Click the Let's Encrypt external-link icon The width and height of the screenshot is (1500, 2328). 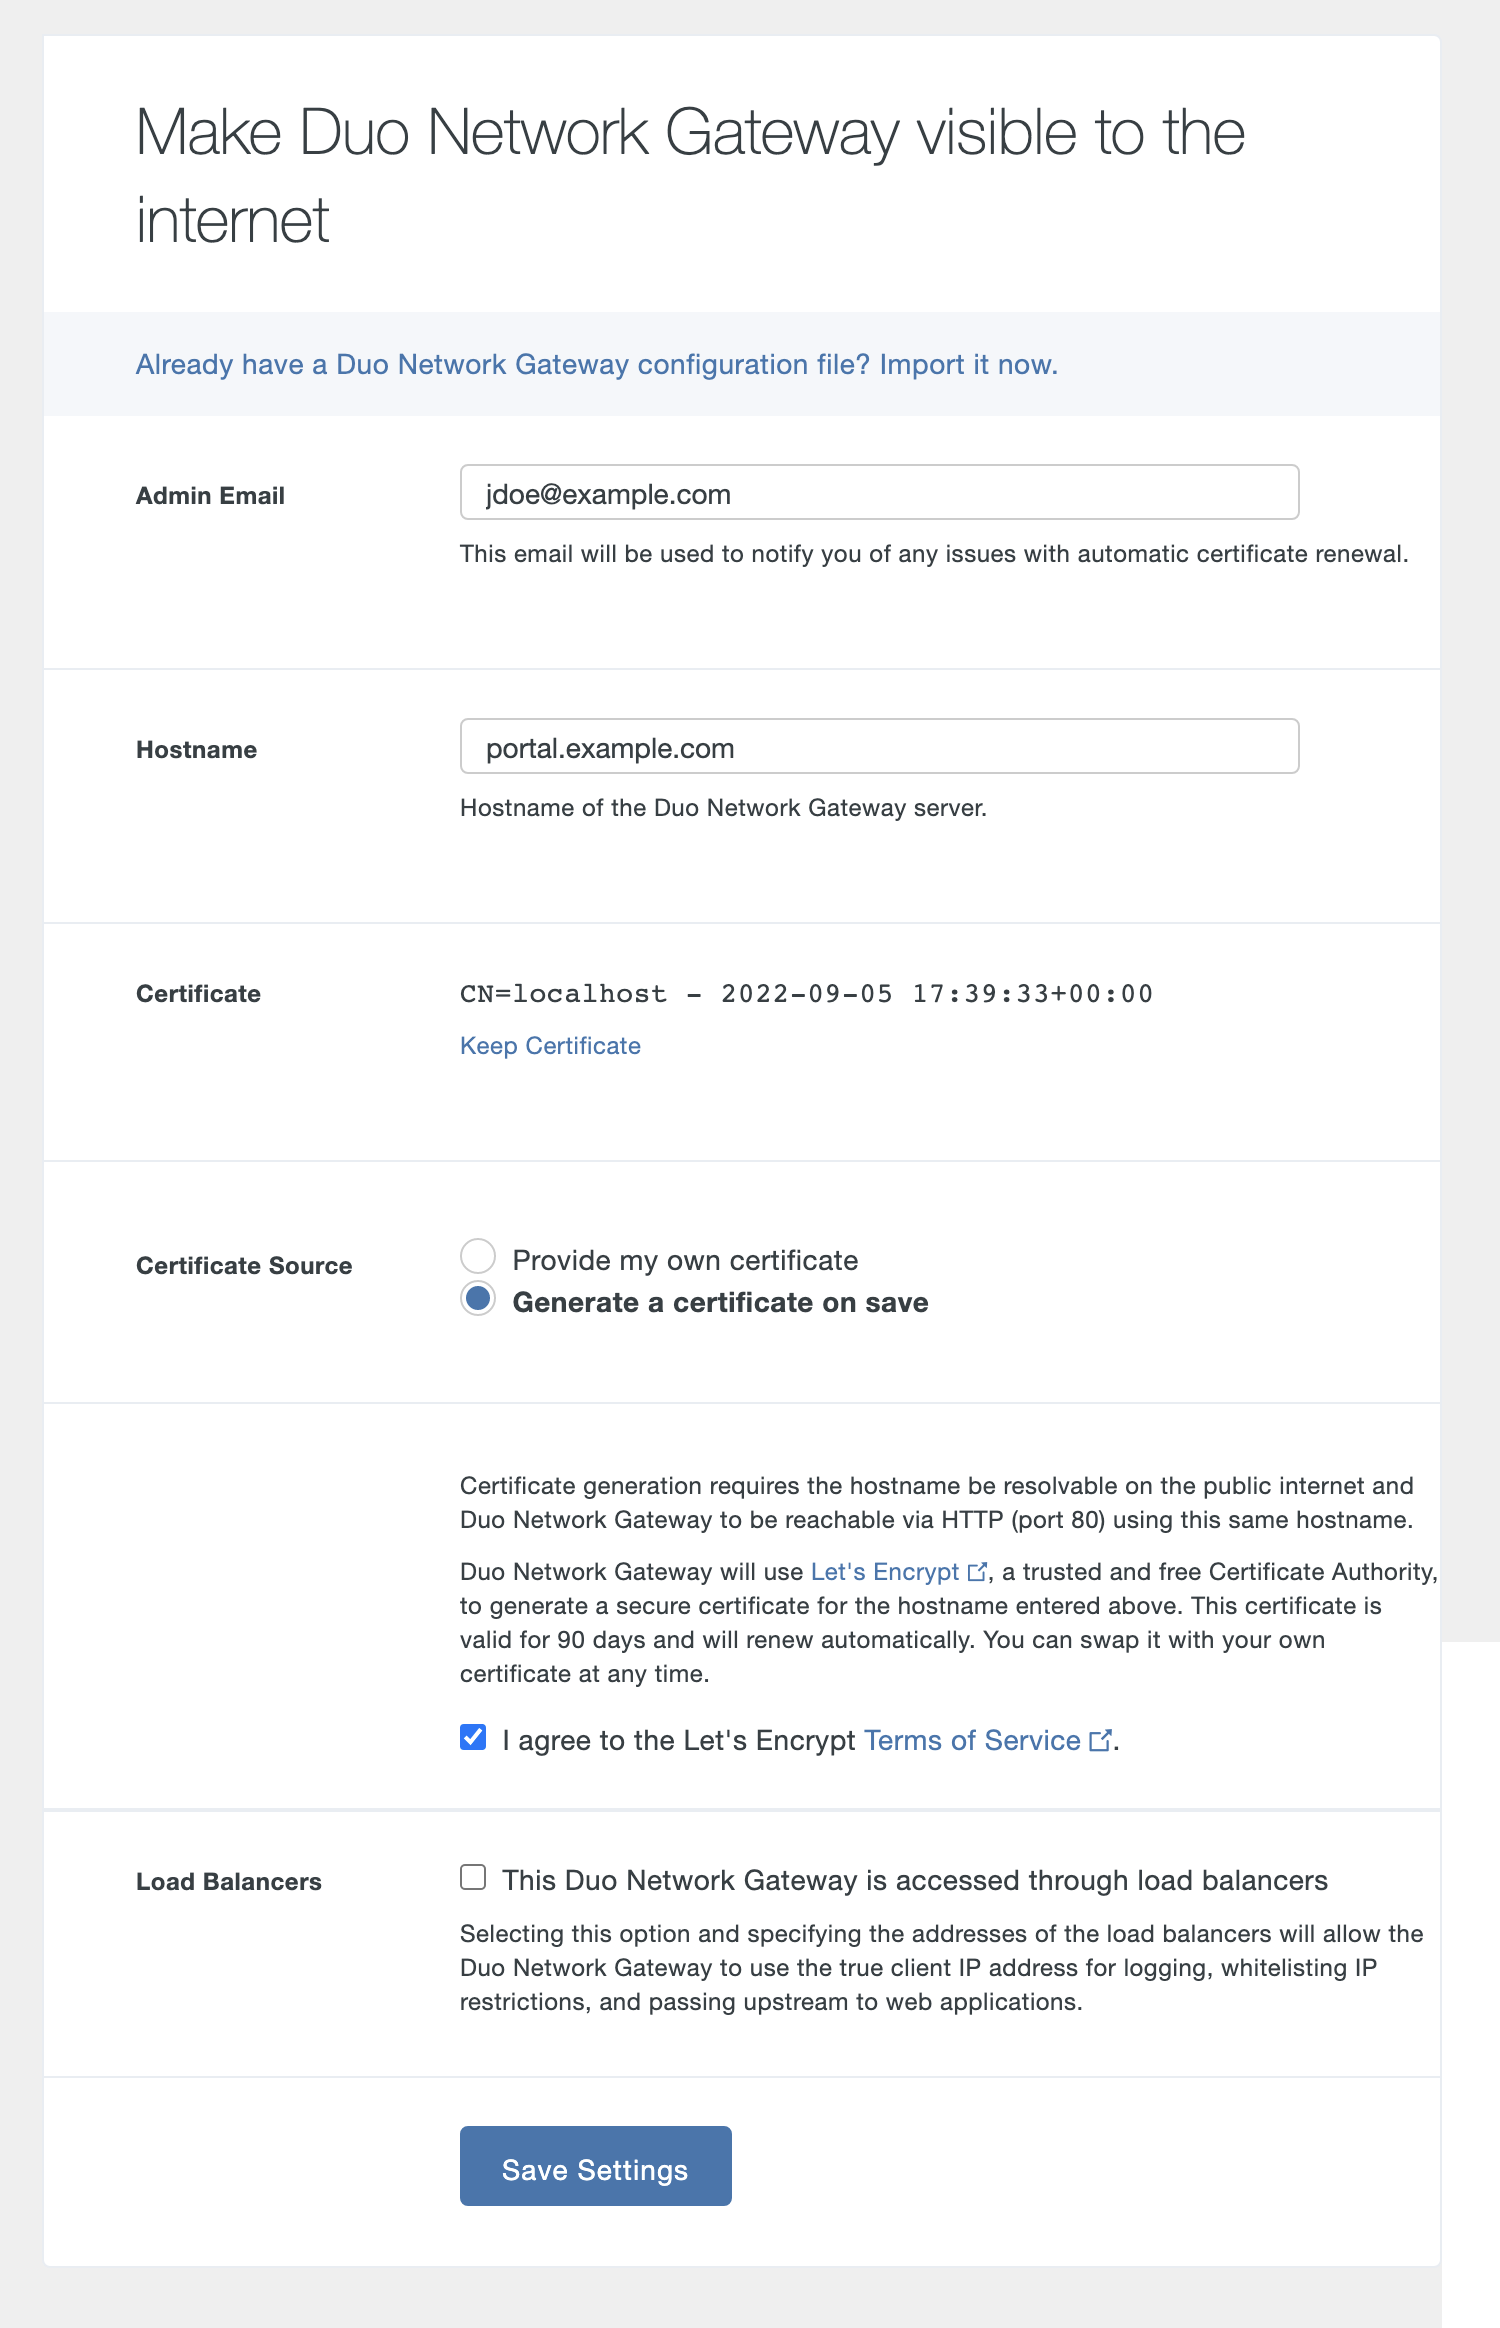point(977,1571)
